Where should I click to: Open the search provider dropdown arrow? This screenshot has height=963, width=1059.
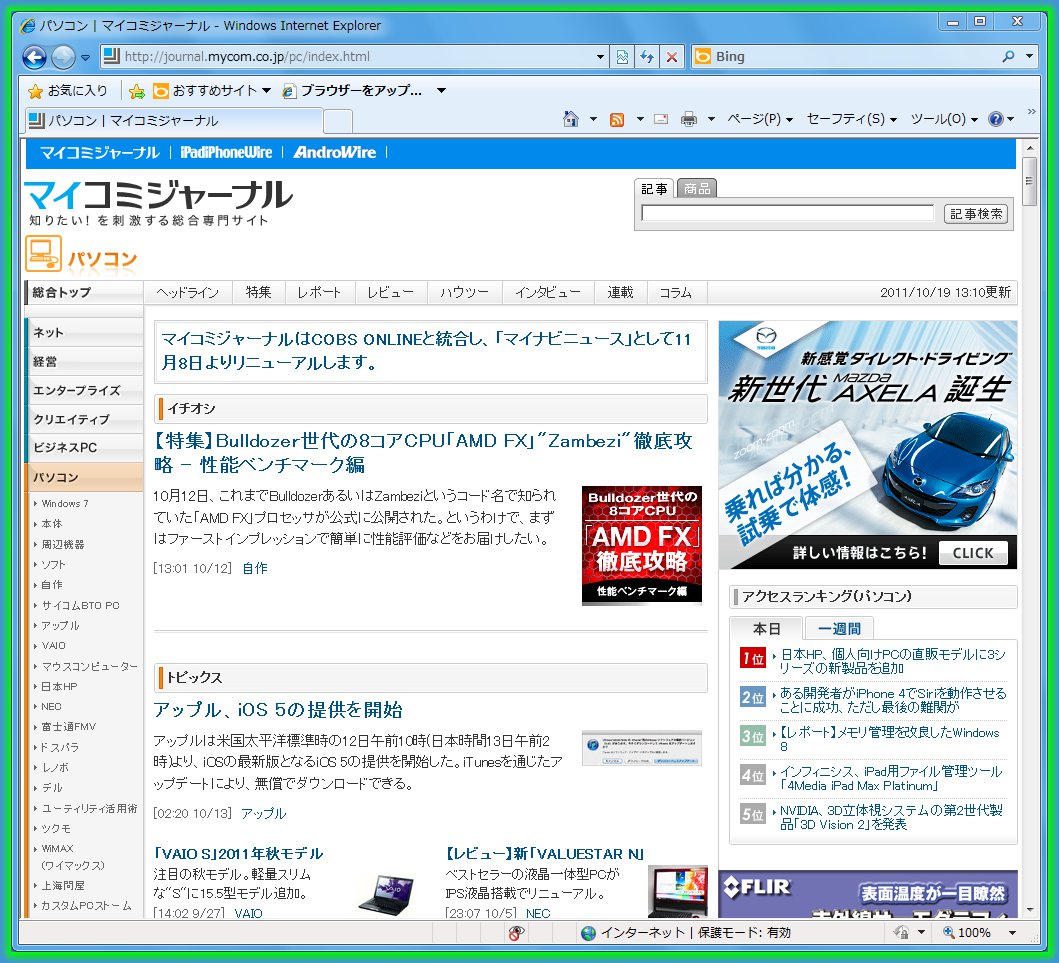point(1030,57)
